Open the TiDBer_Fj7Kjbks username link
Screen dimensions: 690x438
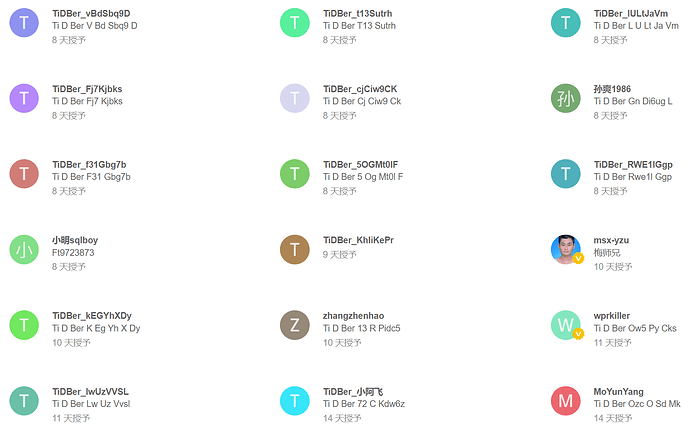(87, 89)
